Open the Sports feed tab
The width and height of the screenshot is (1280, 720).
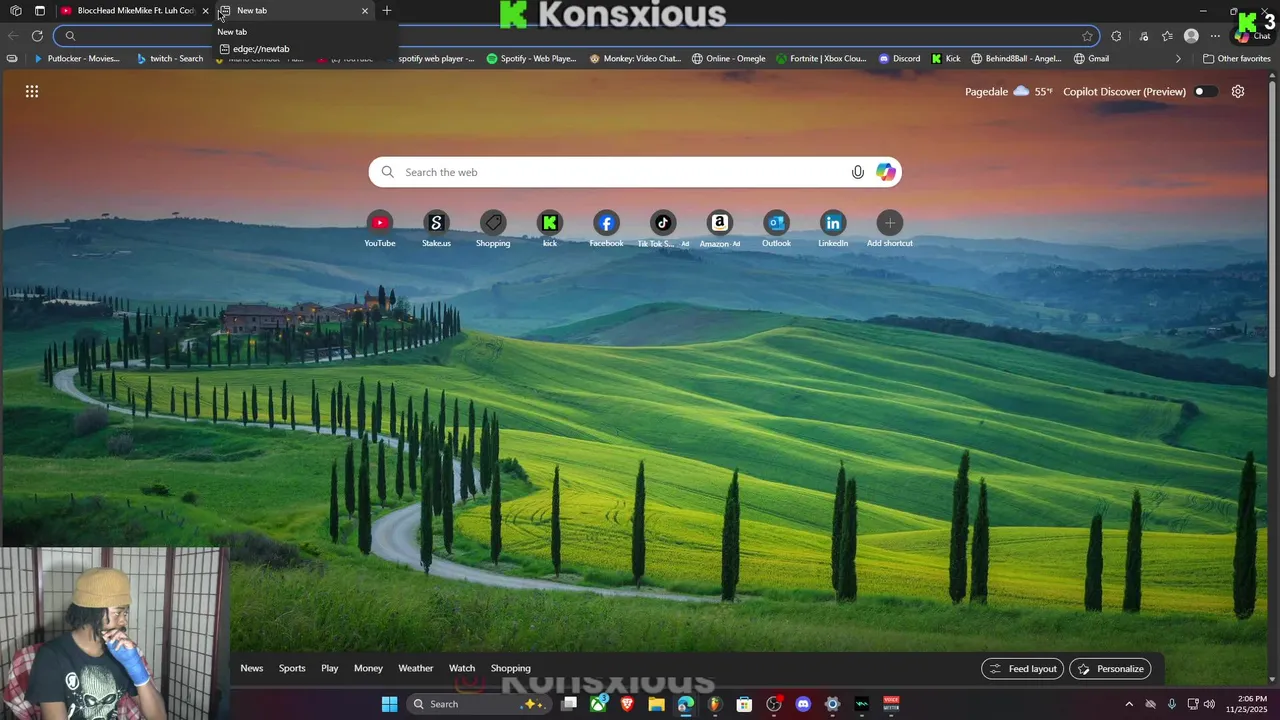click(x=292, y=668)
